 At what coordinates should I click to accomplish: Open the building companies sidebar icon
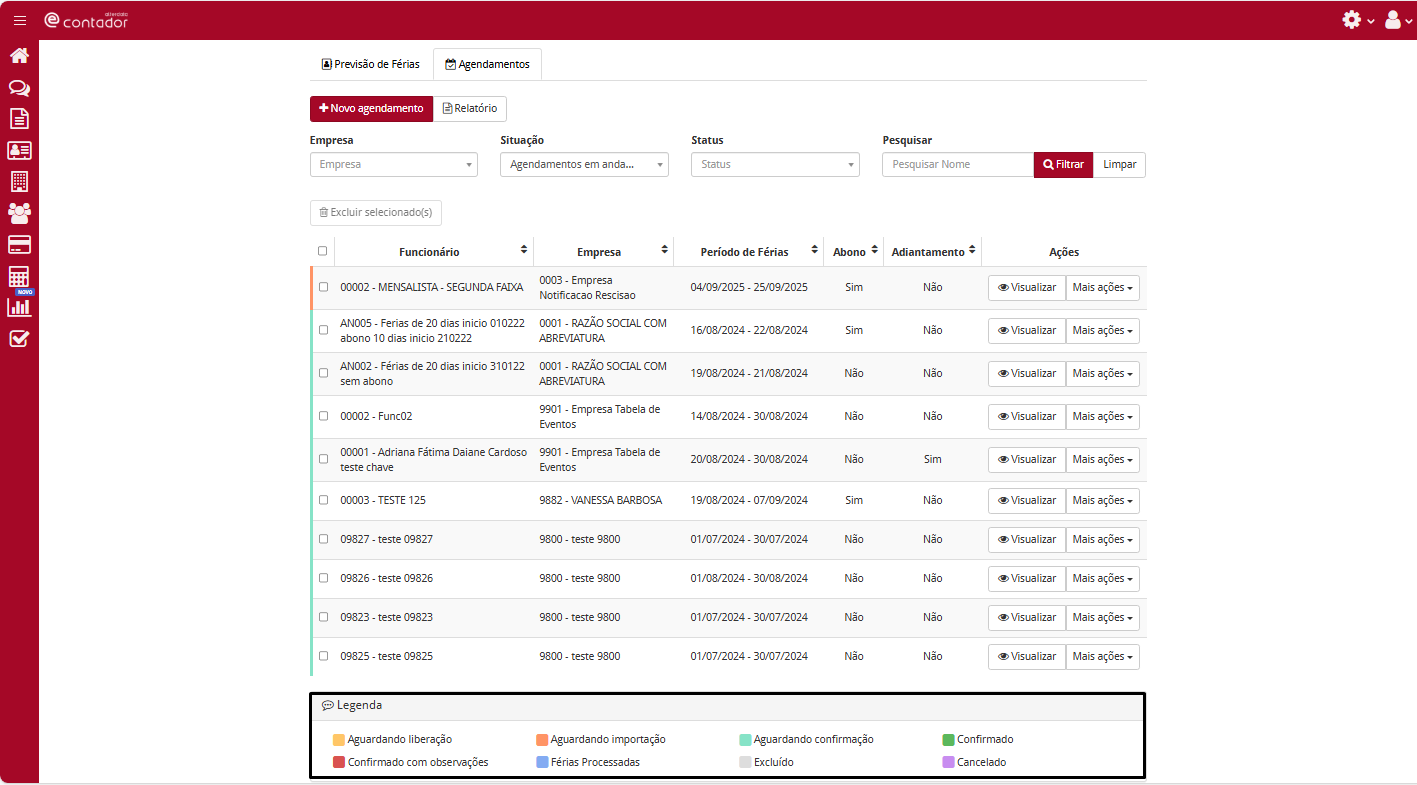19,182
